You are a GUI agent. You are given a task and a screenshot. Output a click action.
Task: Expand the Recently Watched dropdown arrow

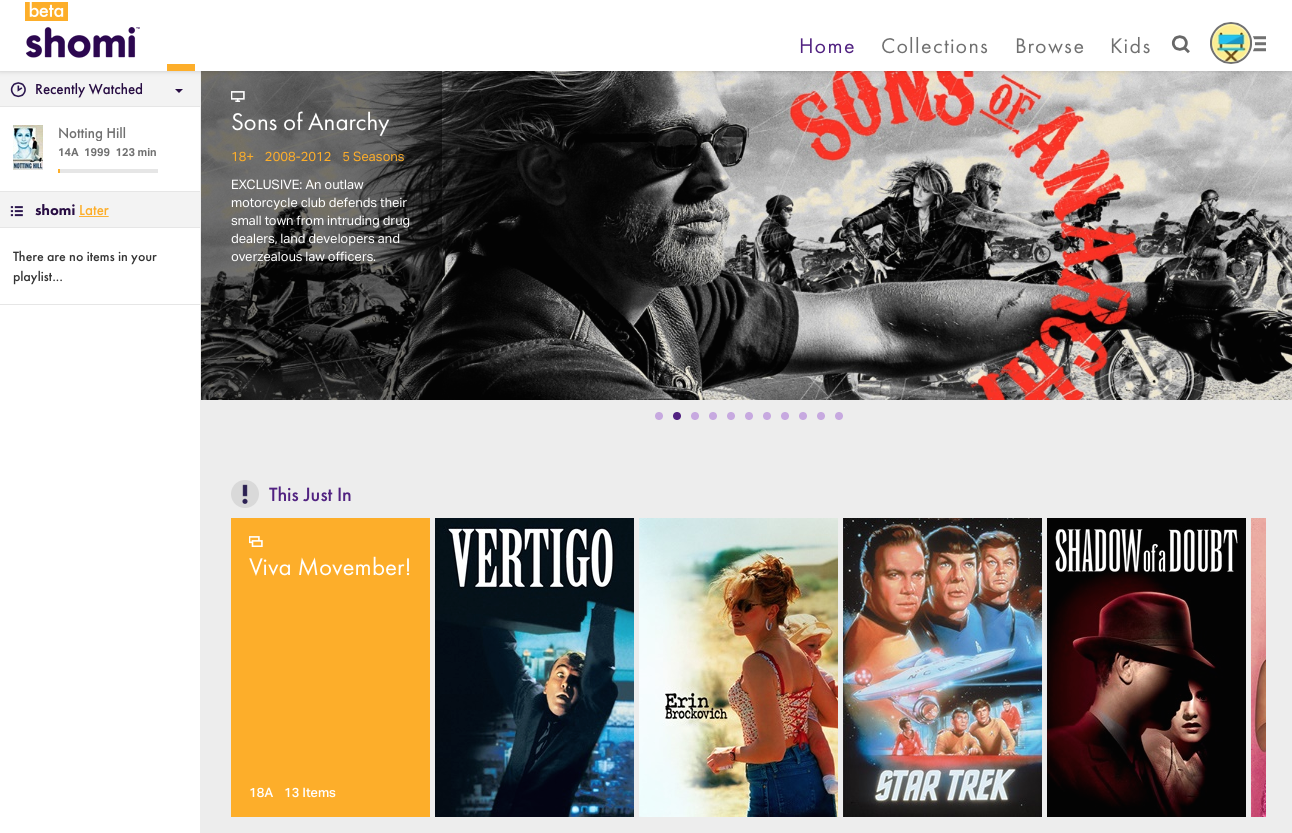click(x=179, y=91)
